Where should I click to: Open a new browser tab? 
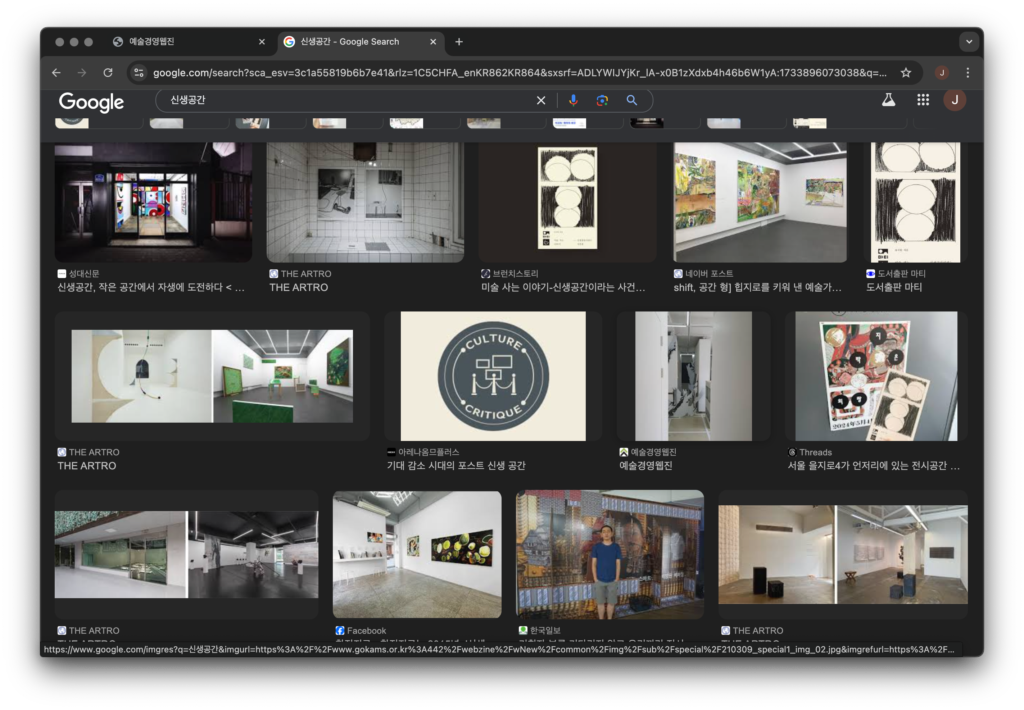(459, 42)
